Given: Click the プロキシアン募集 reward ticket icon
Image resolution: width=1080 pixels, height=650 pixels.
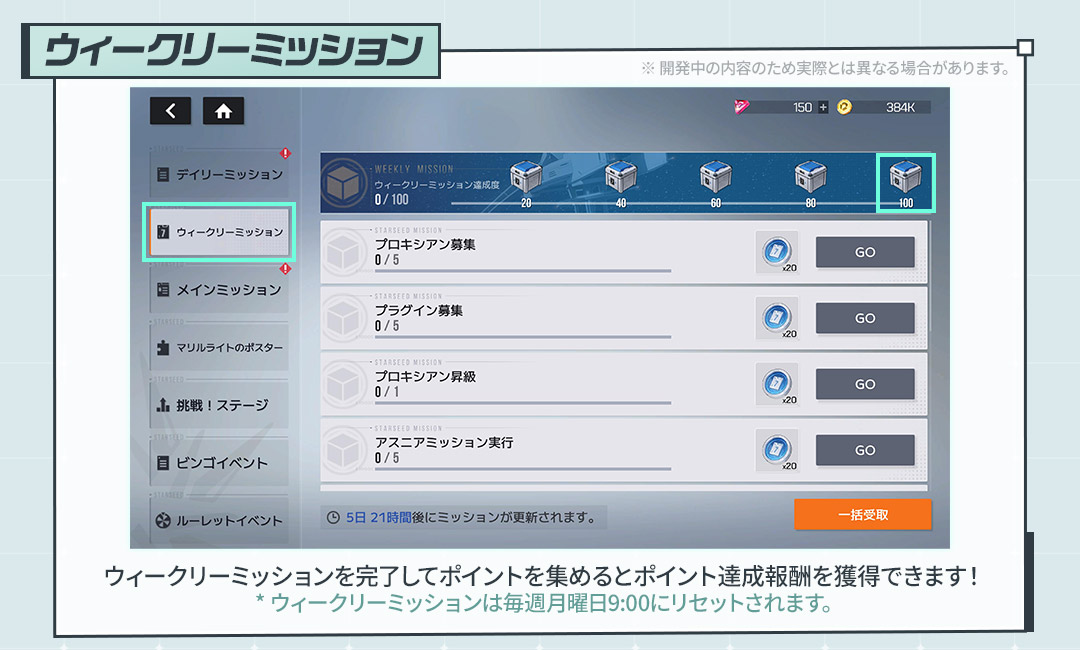Looking at the screenshot, I should (776, 252).
